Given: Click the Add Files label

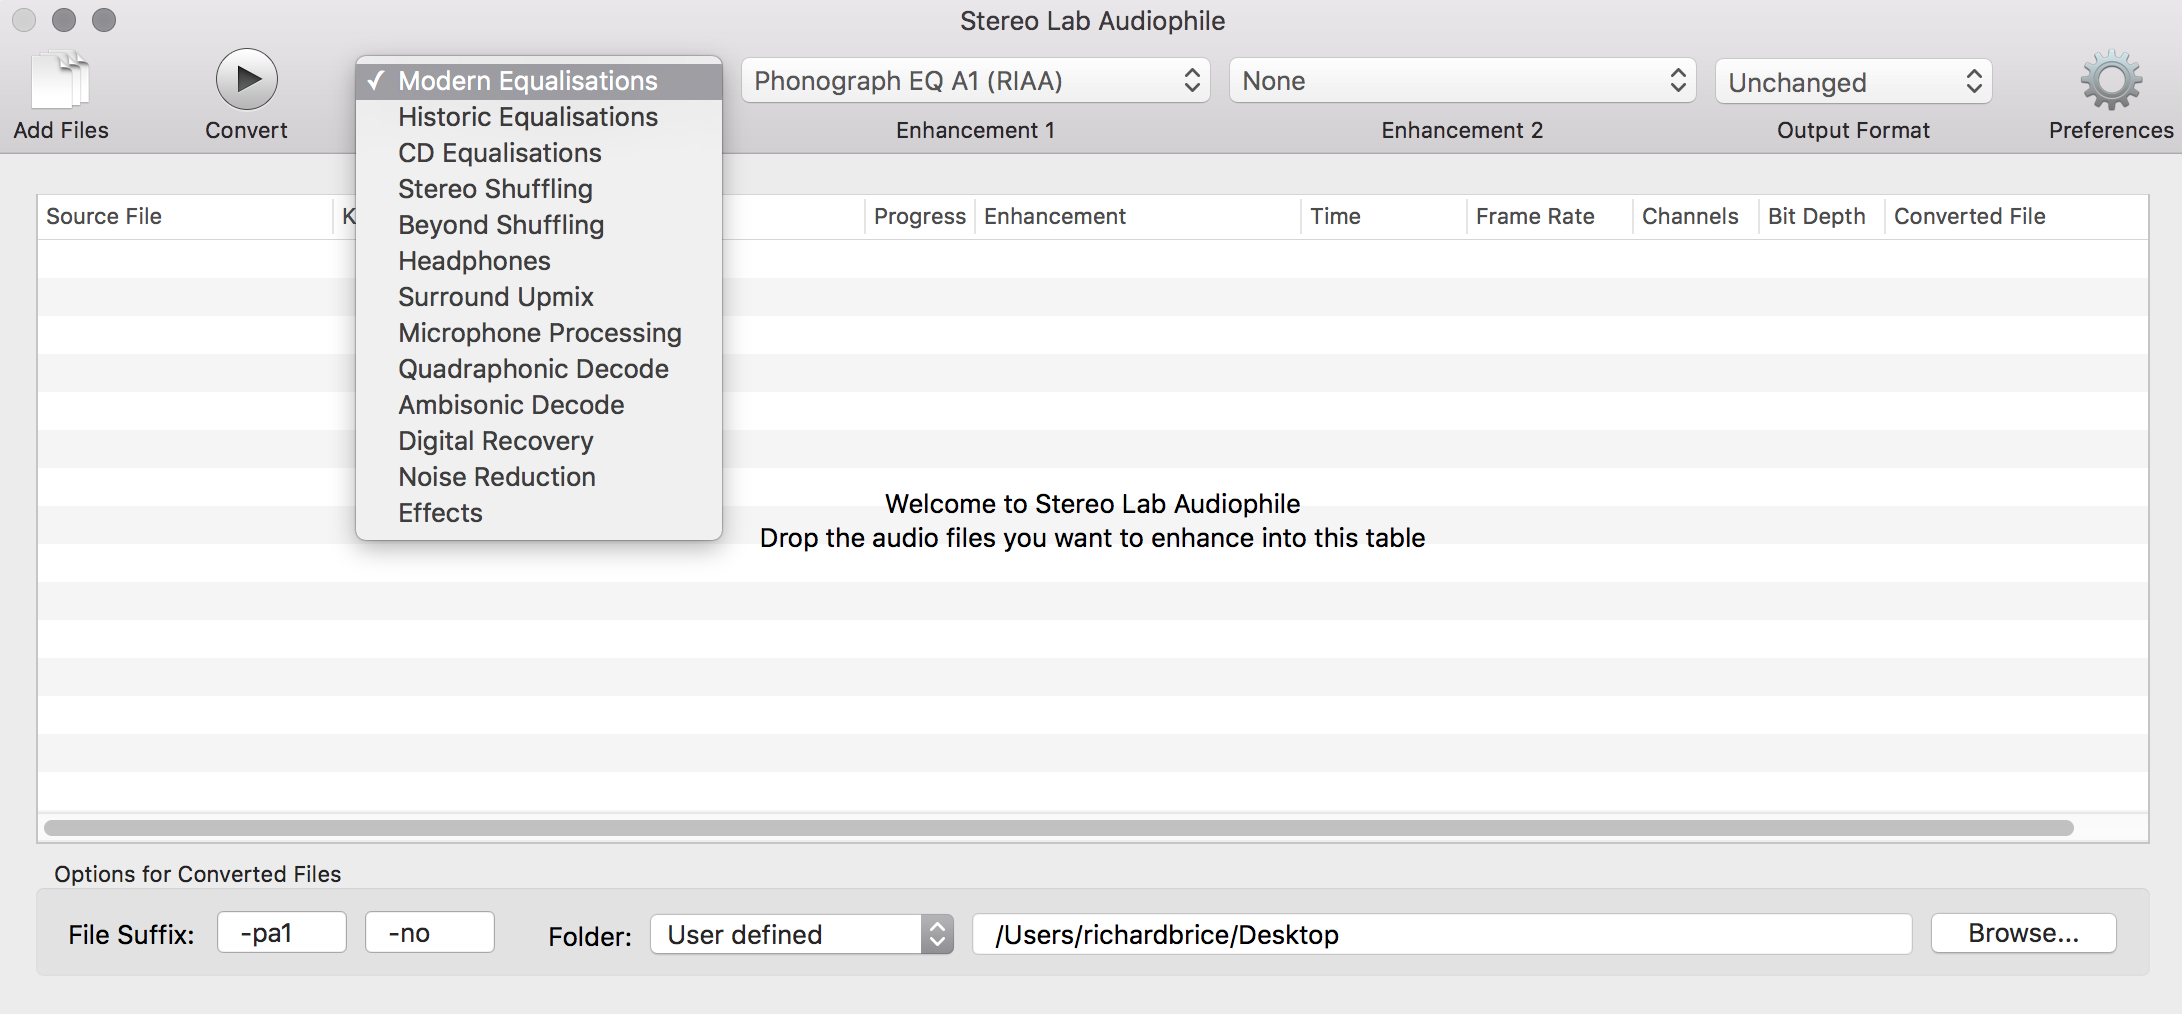Looking at the screenshot, I should (61, 130).
